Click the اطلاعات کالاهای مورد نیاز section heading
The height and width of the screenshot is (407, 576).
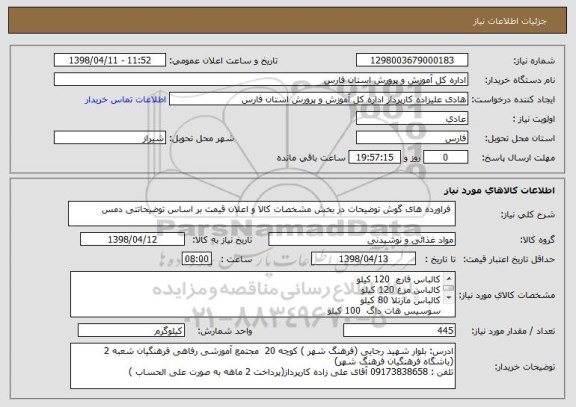pyautogui.click(x=499, y=190)
